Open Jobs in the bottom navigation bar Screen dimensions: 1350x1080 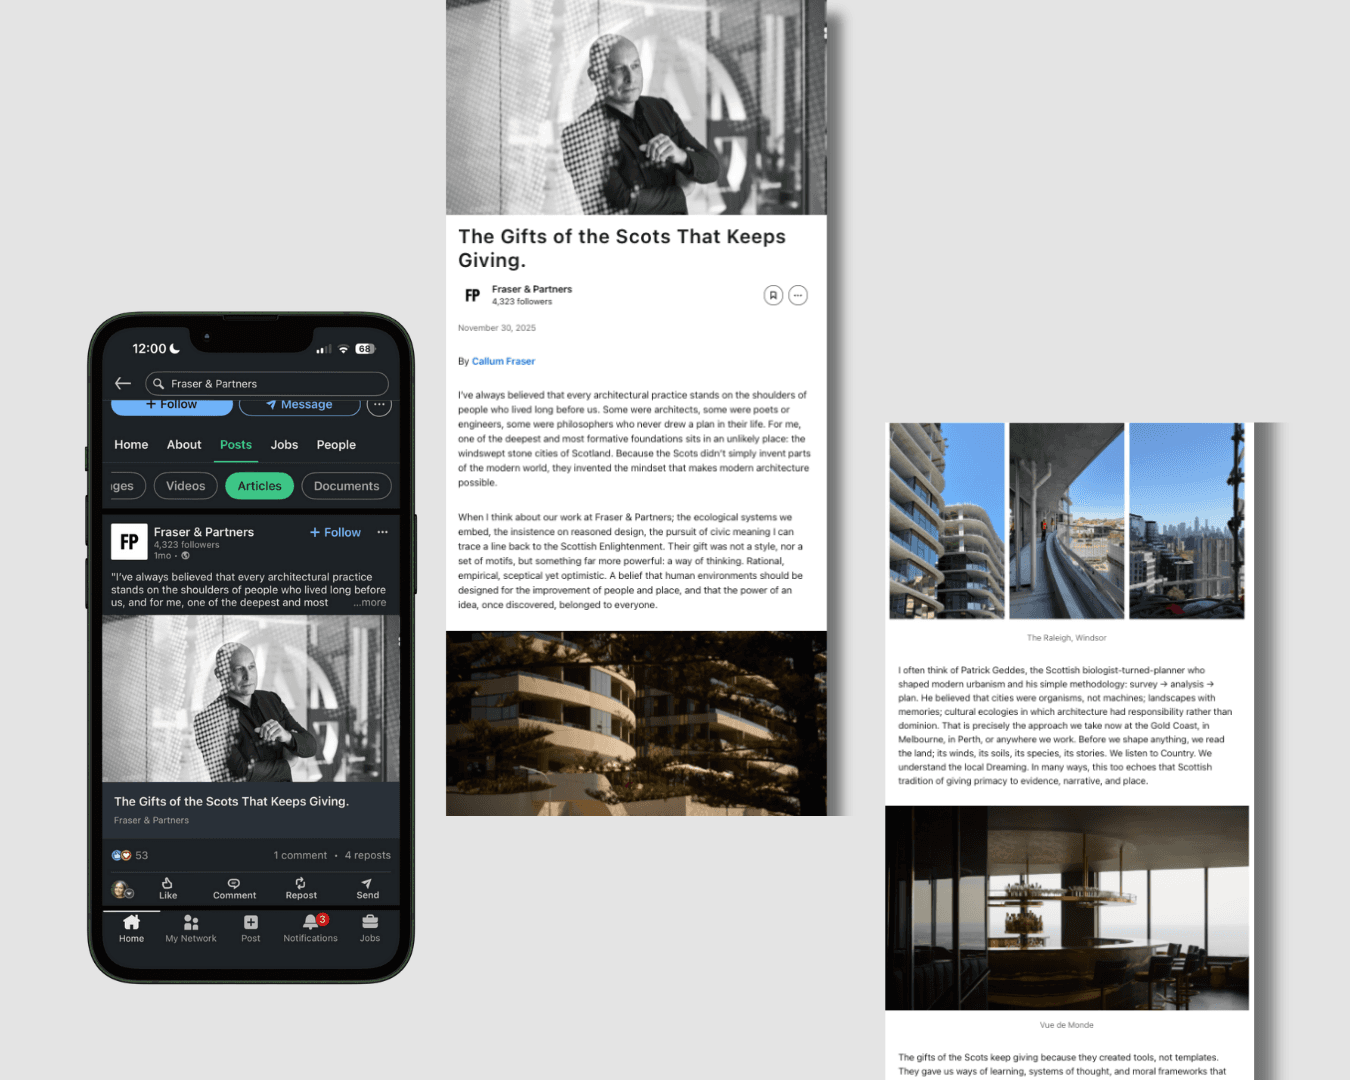click(x=370, y=929)
